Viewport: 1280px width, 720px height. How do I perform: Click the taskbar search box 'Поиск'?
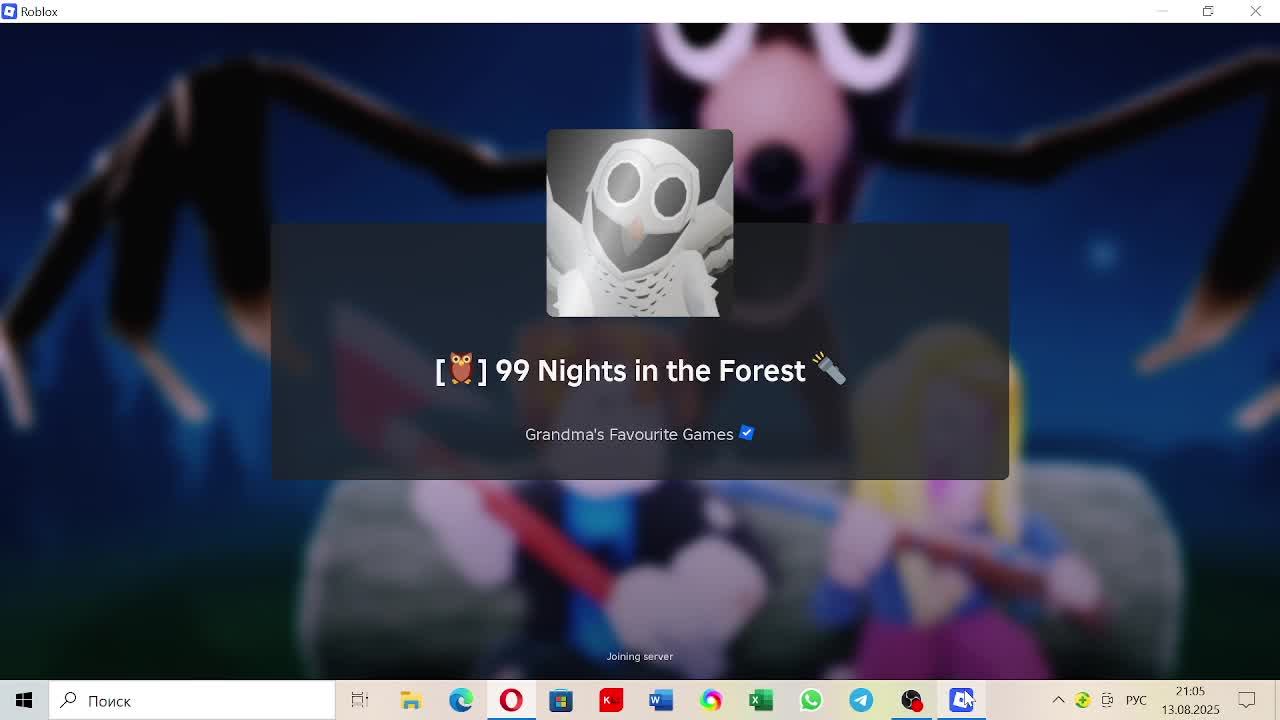pos(192,700)
